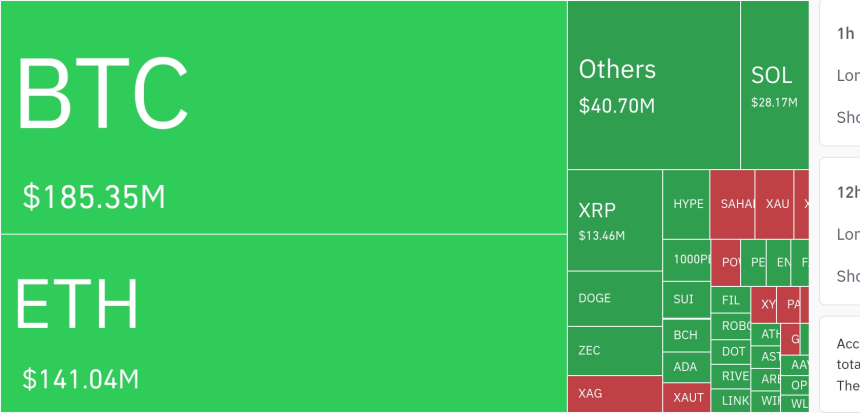The width and height of the screenshot is (860, 413).
Task: Click the red SAHARA tile
Action: pyautogui.click(x=732, y=204)
